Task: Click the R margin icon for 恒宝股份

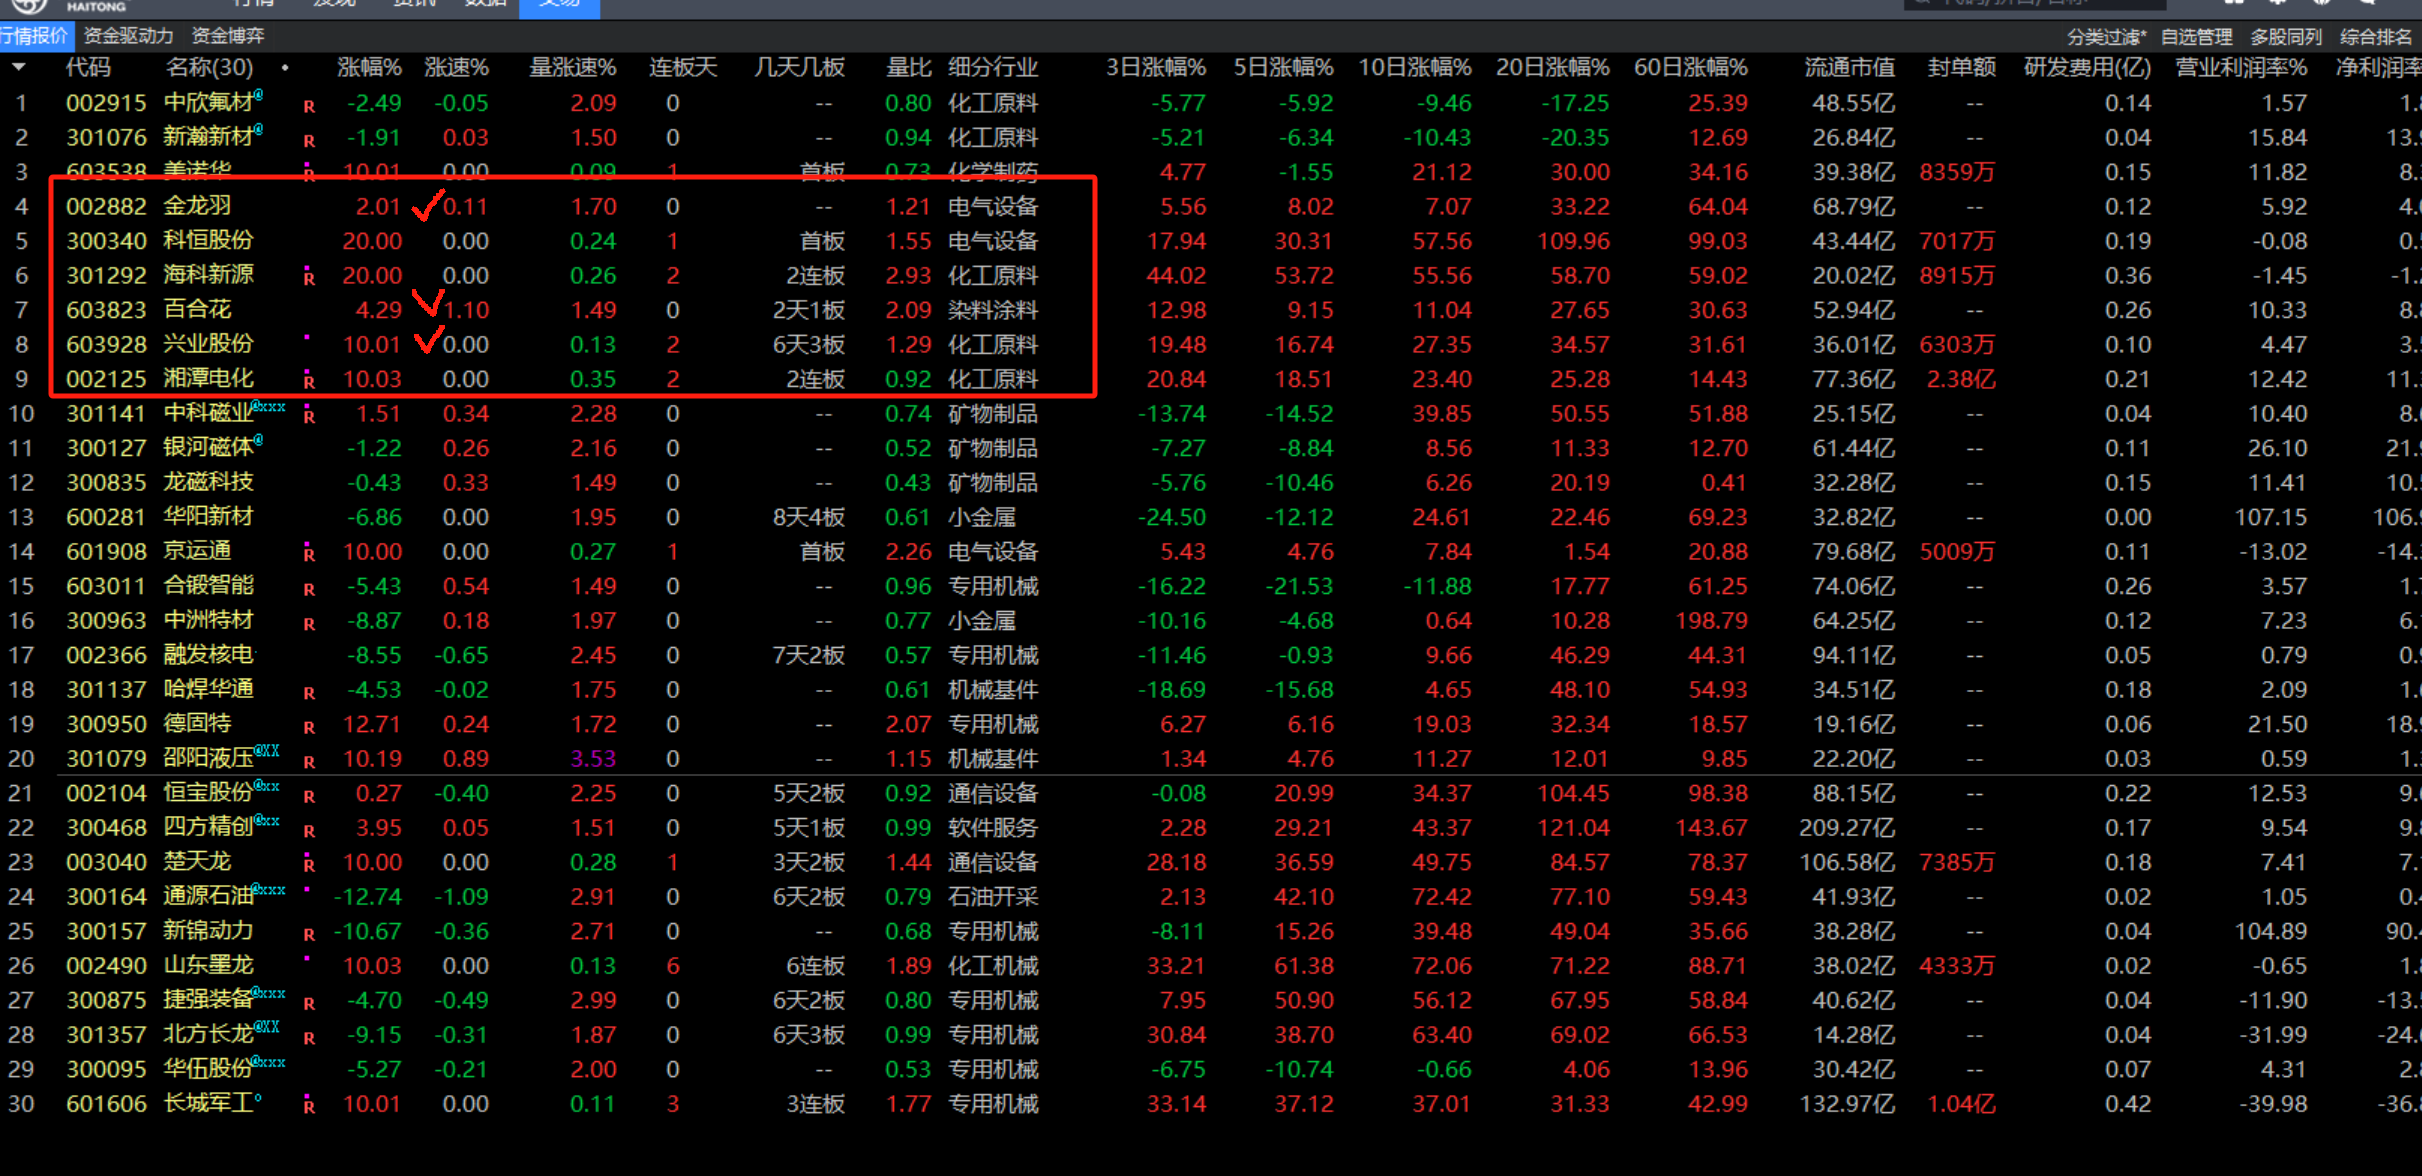Action: 309,797
